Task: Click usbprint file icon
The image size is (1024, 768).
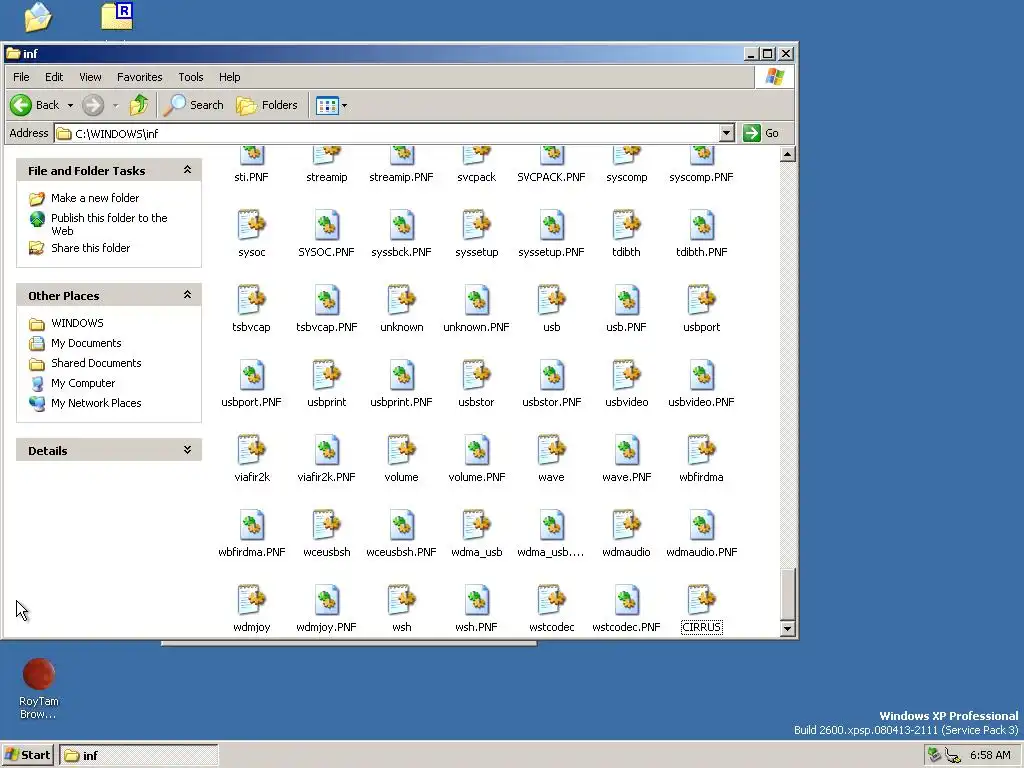Action: (x=326, y=376)
